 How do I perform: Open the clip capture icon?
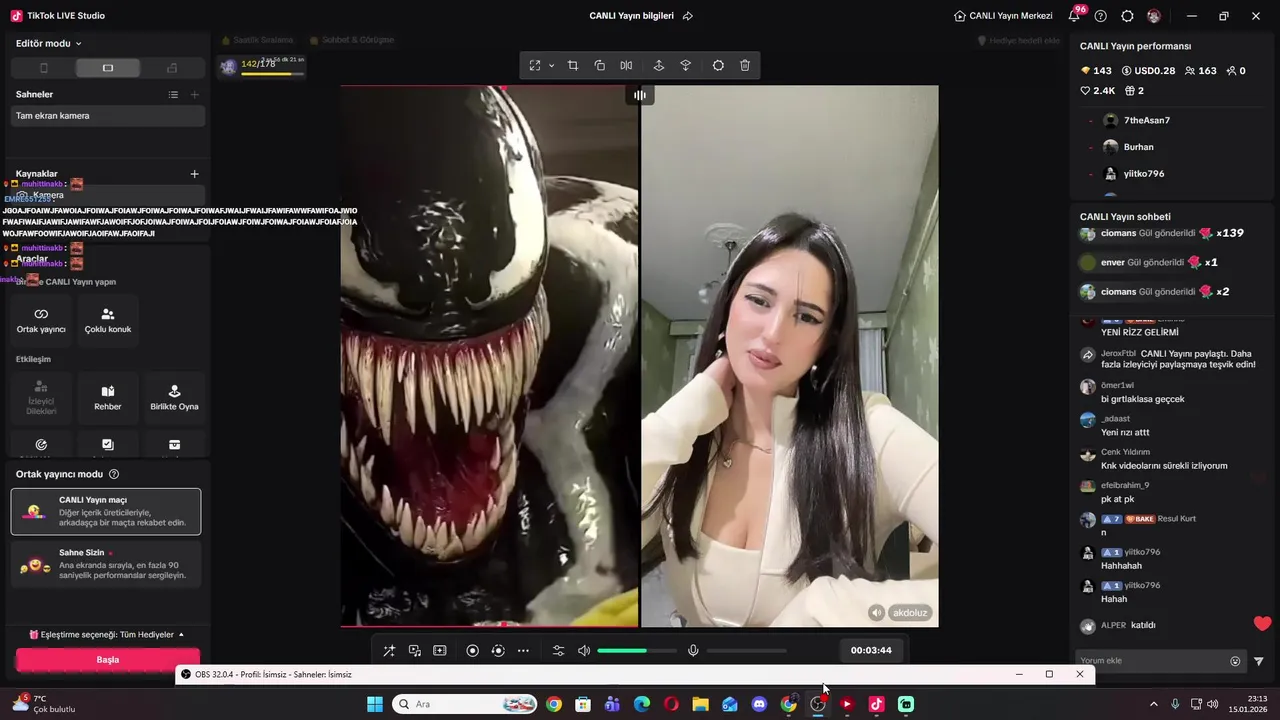(440, 651)
